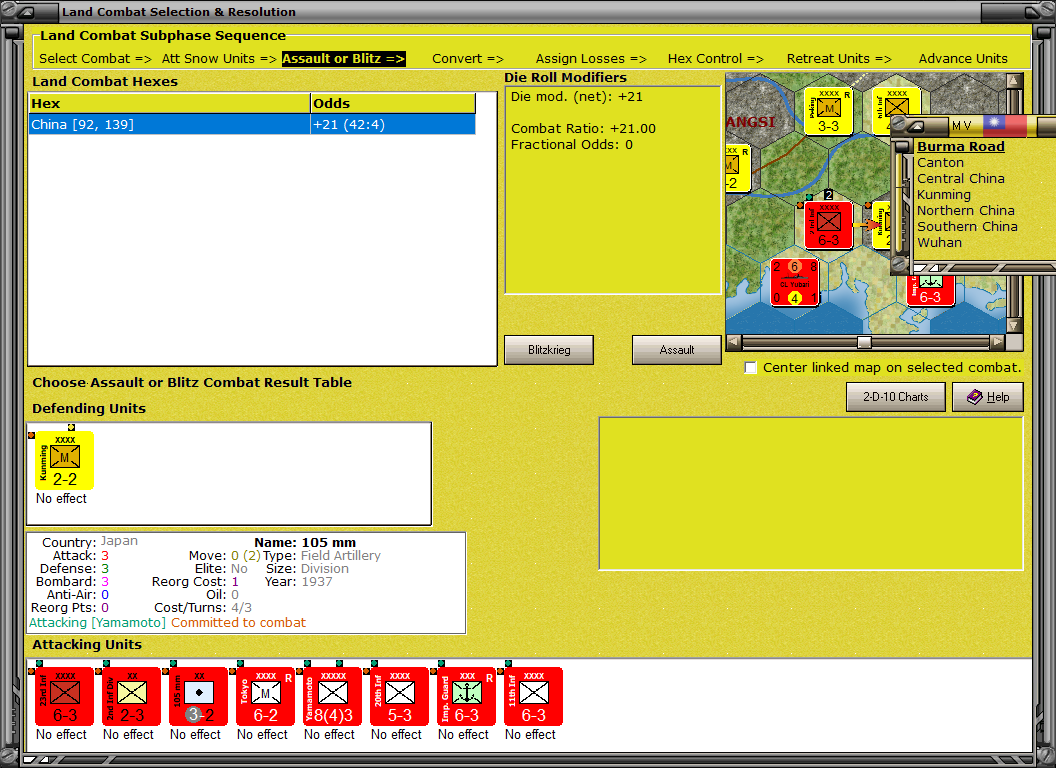
Task: Select Yamamoto's 8(4)3 unit counter
Action: pos(330,697)
